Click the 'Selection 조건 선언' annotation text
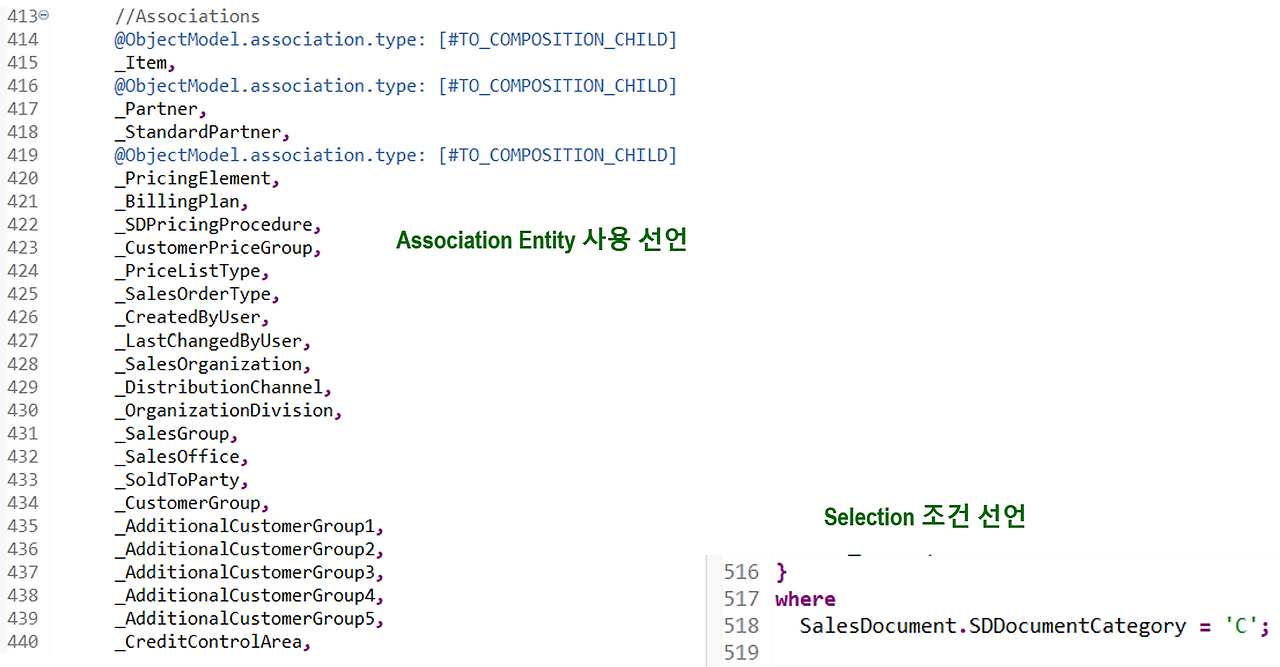1280x667 pixels. pos(924,517)
